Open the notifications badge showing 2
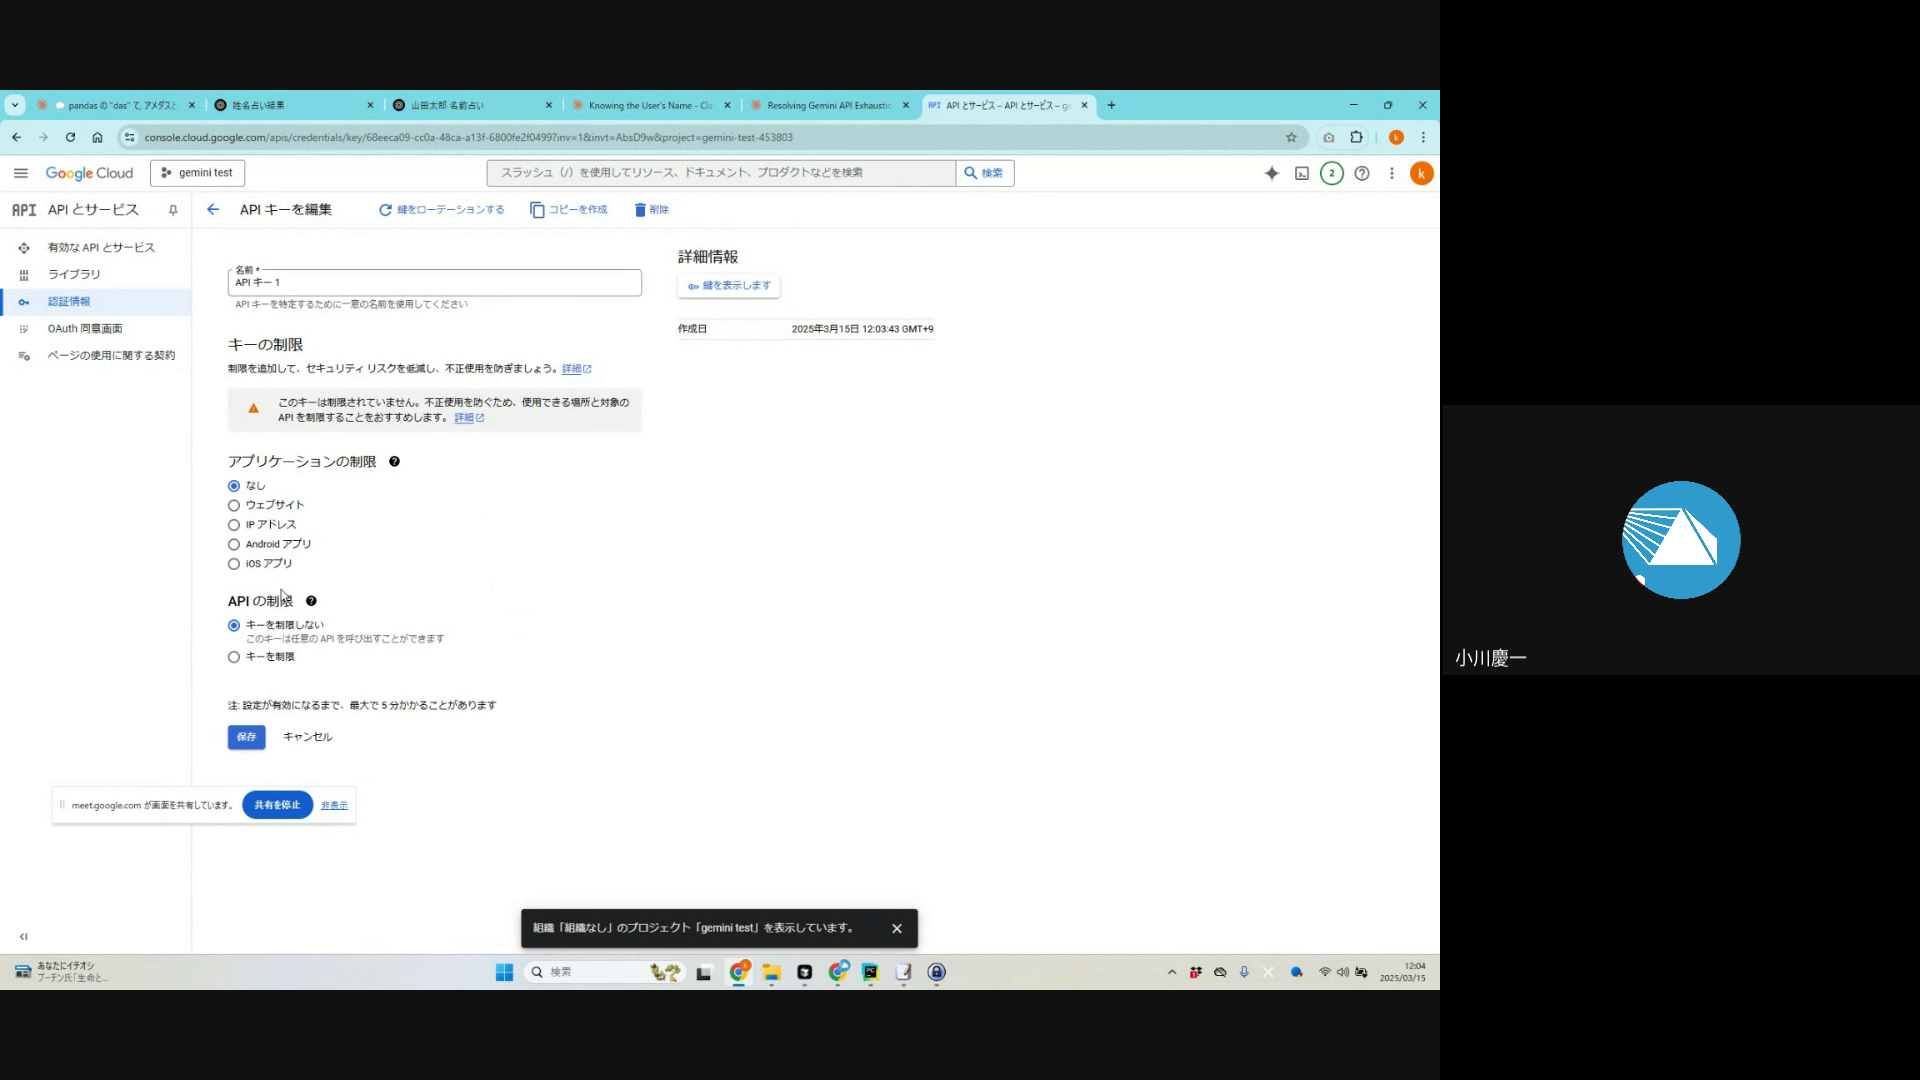The image size is (1920, 1080). (1331, 173)
